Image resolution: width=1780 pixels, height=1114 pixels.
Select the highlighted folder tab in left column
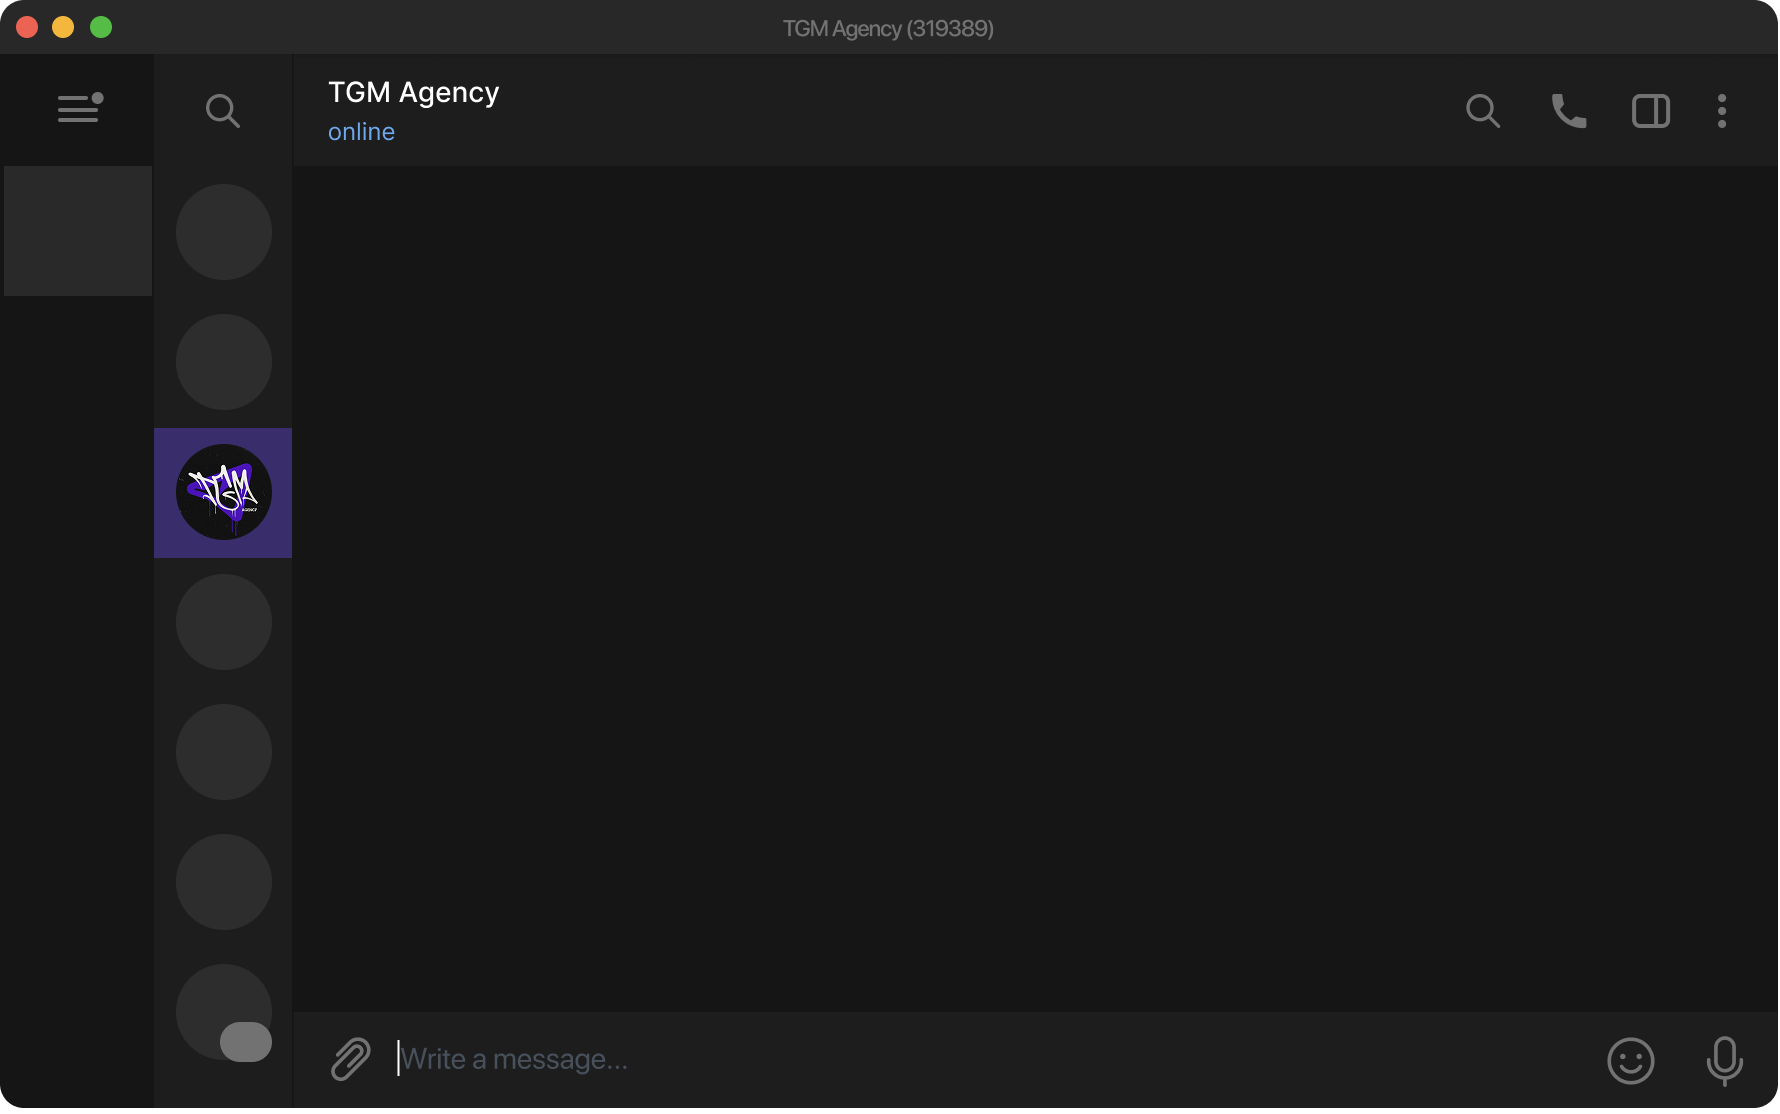78,231
